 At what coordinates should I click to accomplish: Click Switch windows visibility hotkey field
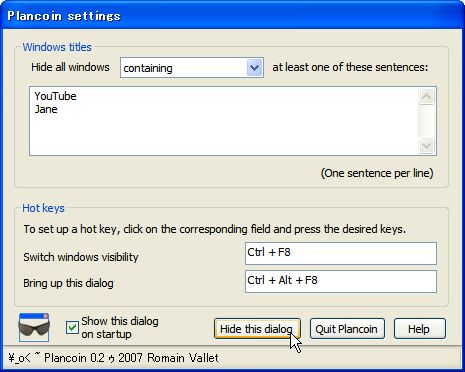[x=341, y=253]
